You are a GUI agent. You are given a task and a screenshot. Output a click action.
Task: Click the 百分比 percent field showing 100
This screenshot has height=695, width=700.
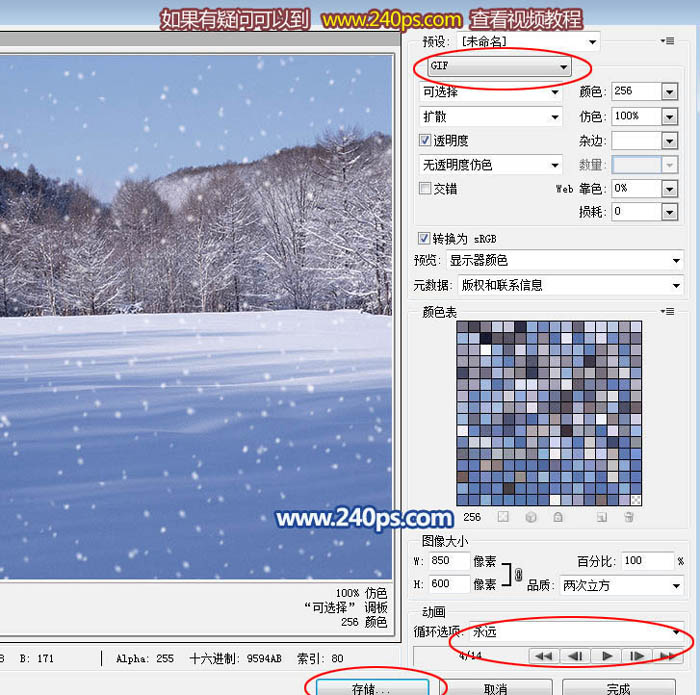coord(647,561)
